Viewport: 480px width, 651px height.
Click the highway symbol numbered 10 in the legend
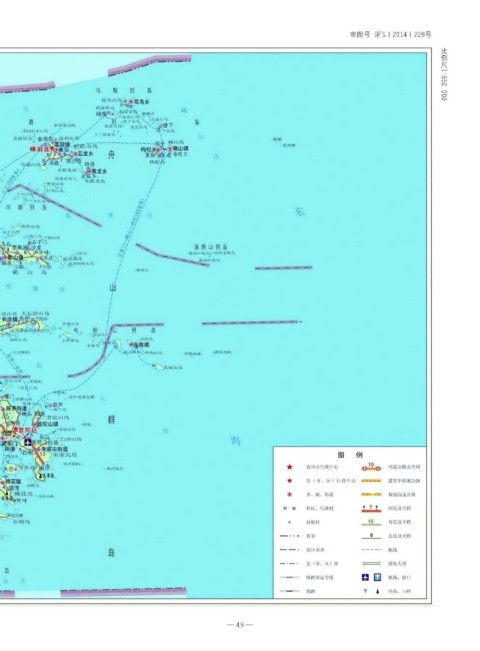coord(371,467)
